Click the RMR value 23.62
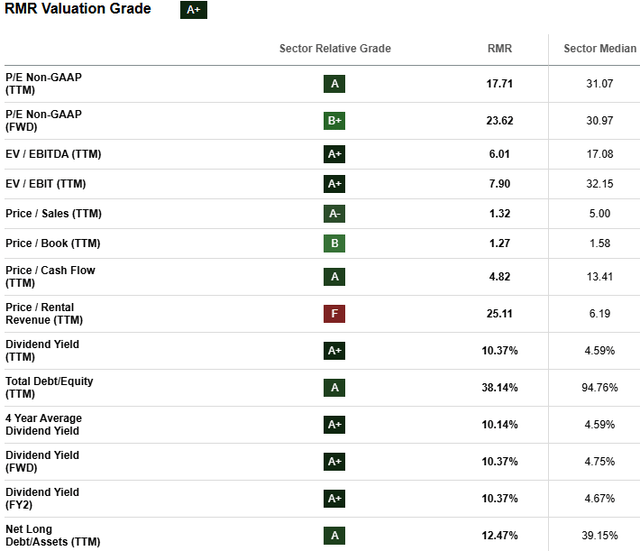Image resolution: width=640 pixels, height=551 pixels. (x=500, y=121)
